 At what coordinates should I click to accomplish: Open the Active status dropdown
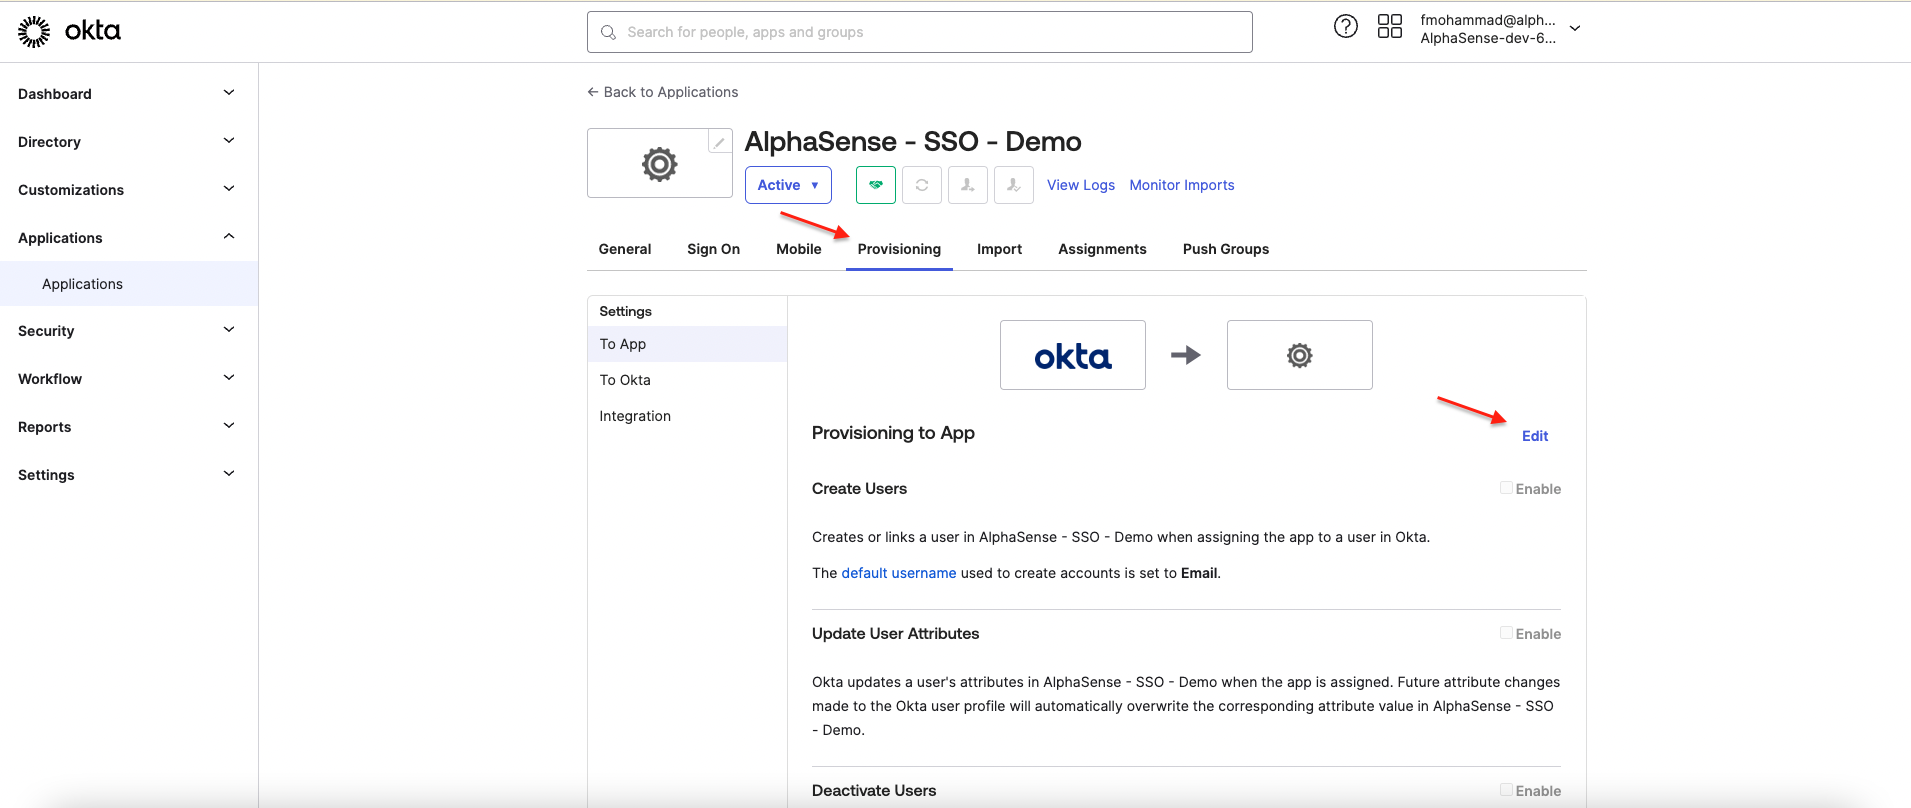[788, 185]
